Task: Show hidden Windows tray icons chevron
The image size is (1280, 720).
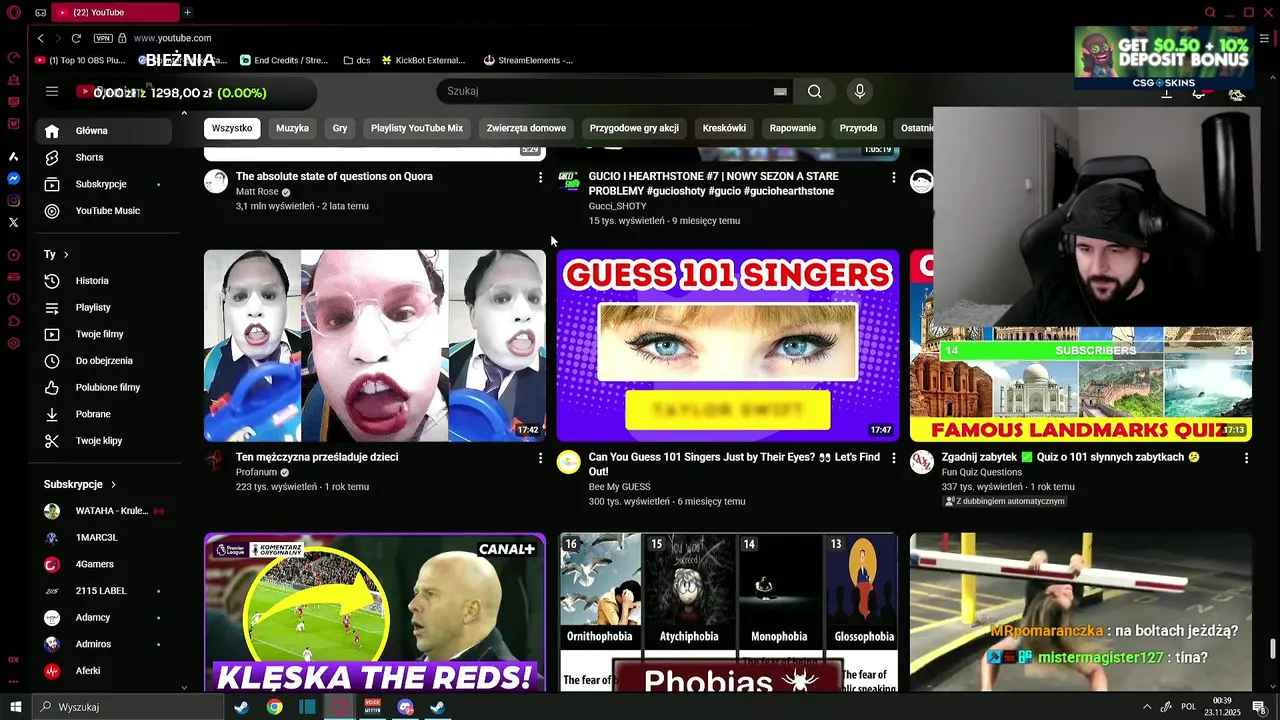Action: [x=1146, y=707]
